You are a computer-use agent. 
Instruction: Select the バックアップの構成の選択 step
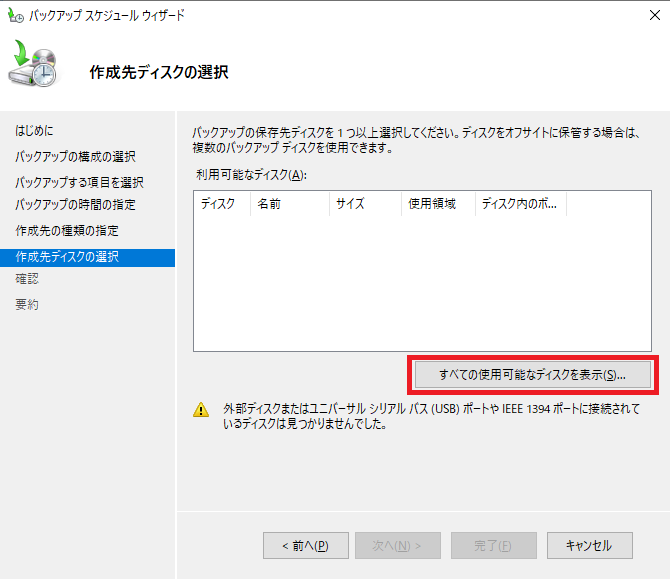coord(75,157)
